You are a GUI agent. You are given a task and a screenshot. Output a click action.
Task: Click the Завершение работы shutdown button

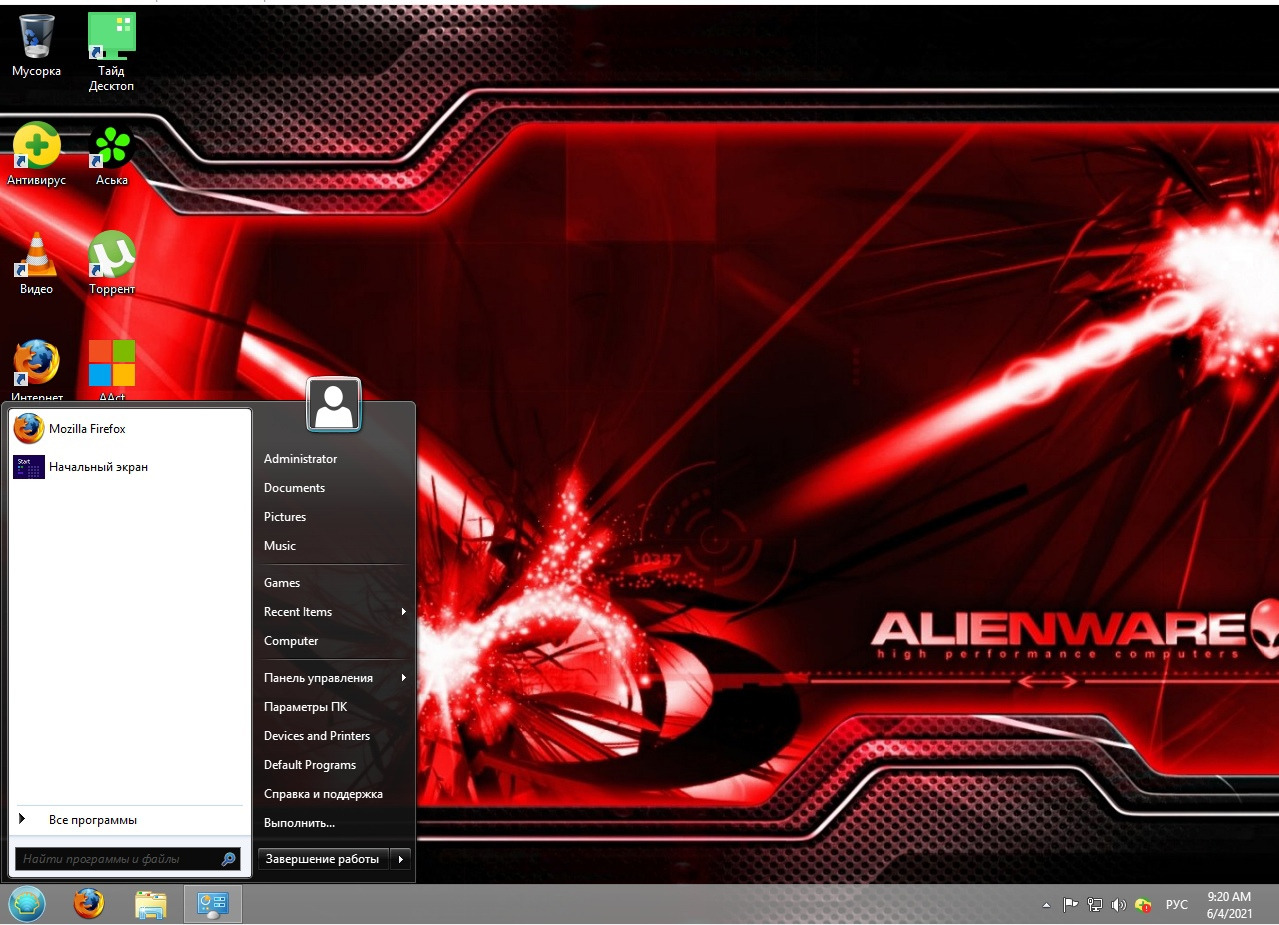tap(323, 859)
